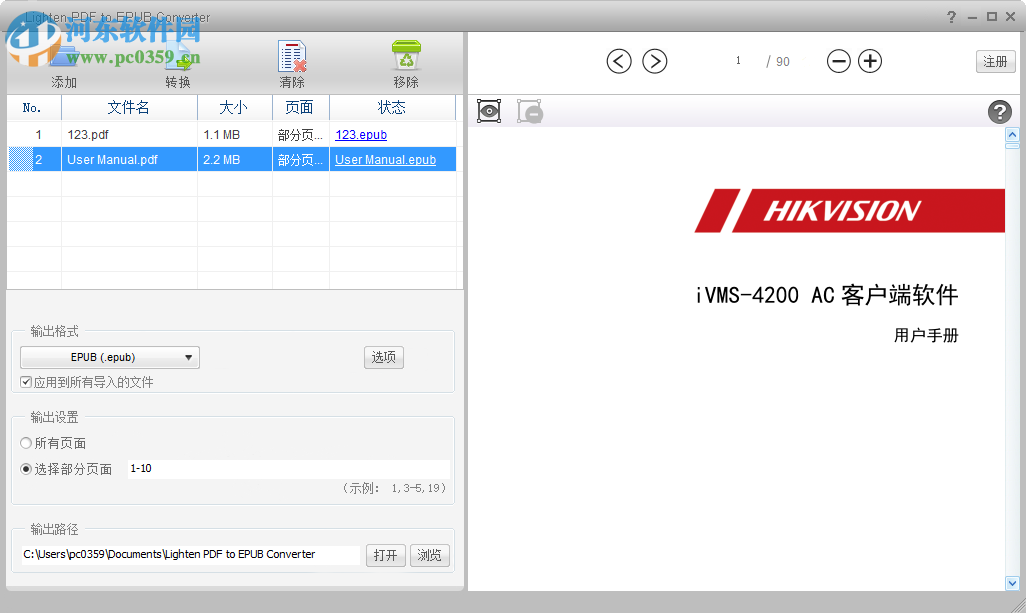Open the 123.epub link
This screenshot has height=613, width=1026.
(360, 133)
